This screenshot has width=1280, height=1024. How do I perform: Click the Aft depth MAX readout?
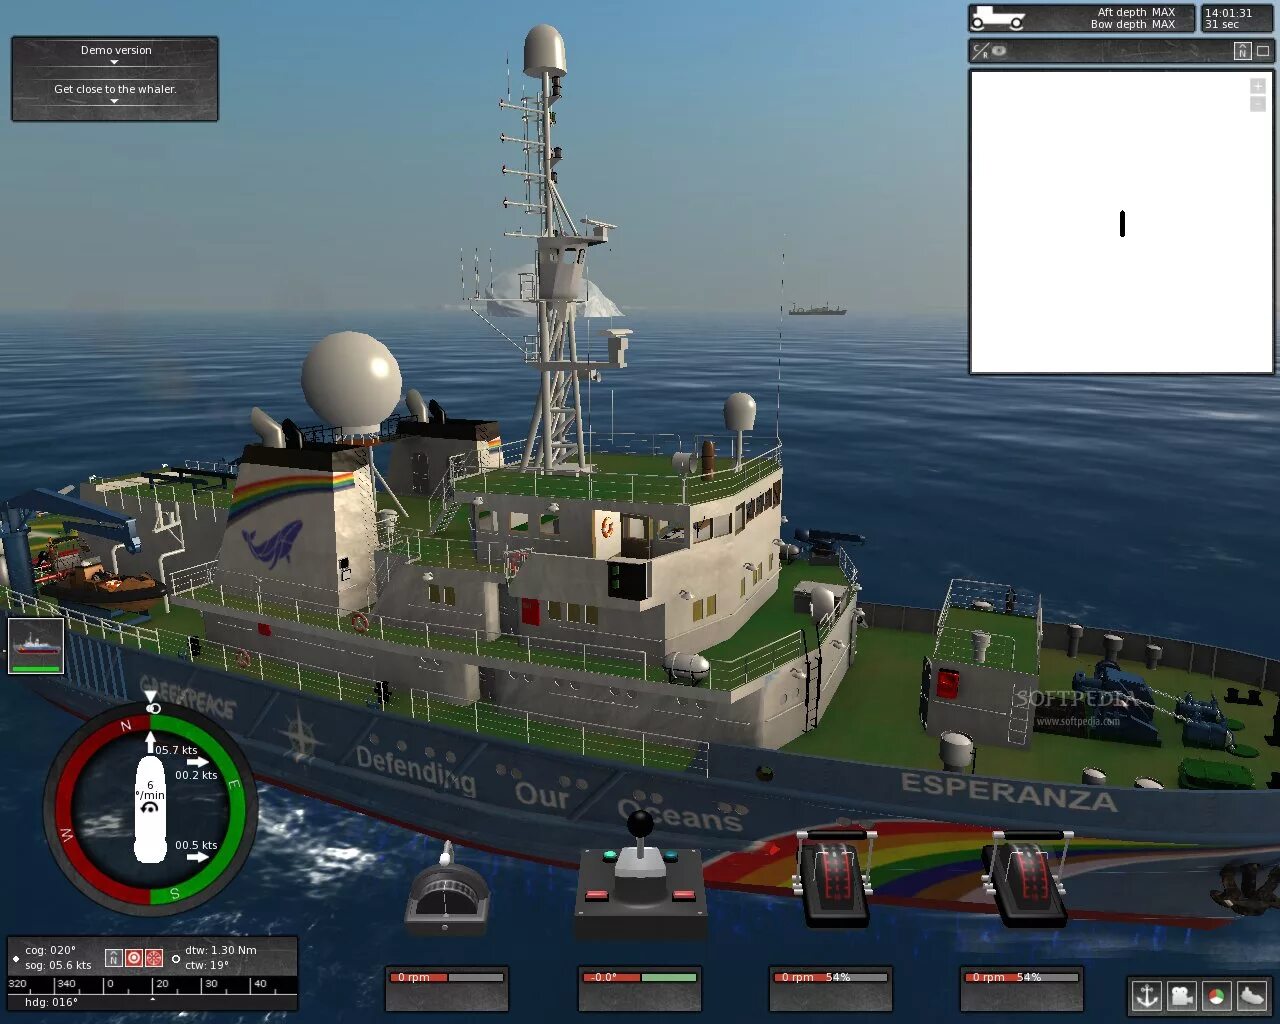pyautogui.click(x=1136, y=13)
